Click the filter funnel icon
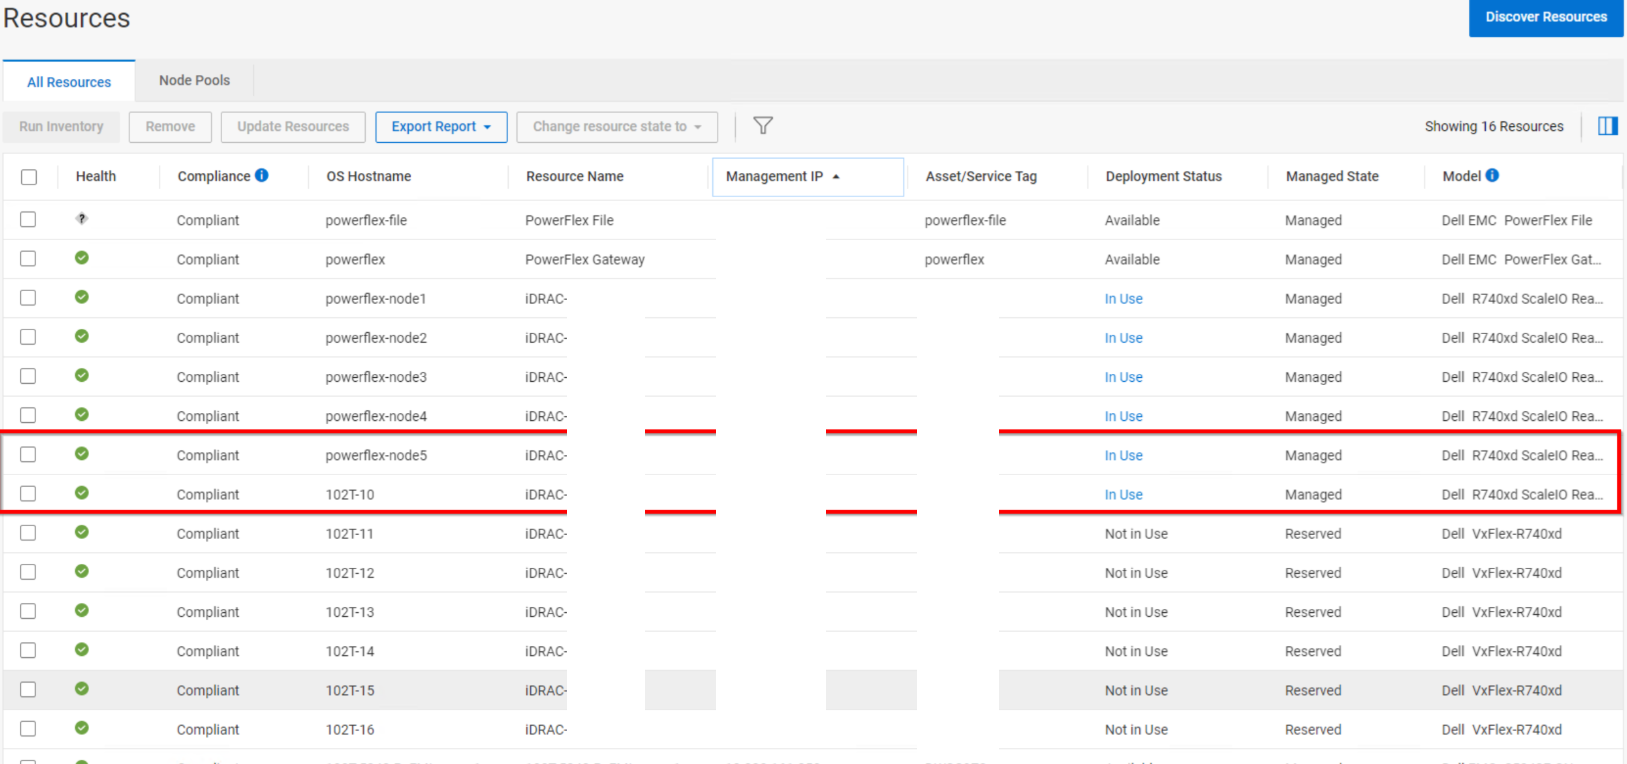The height and width of the screenshot is (764, 1627). point(763,126)
